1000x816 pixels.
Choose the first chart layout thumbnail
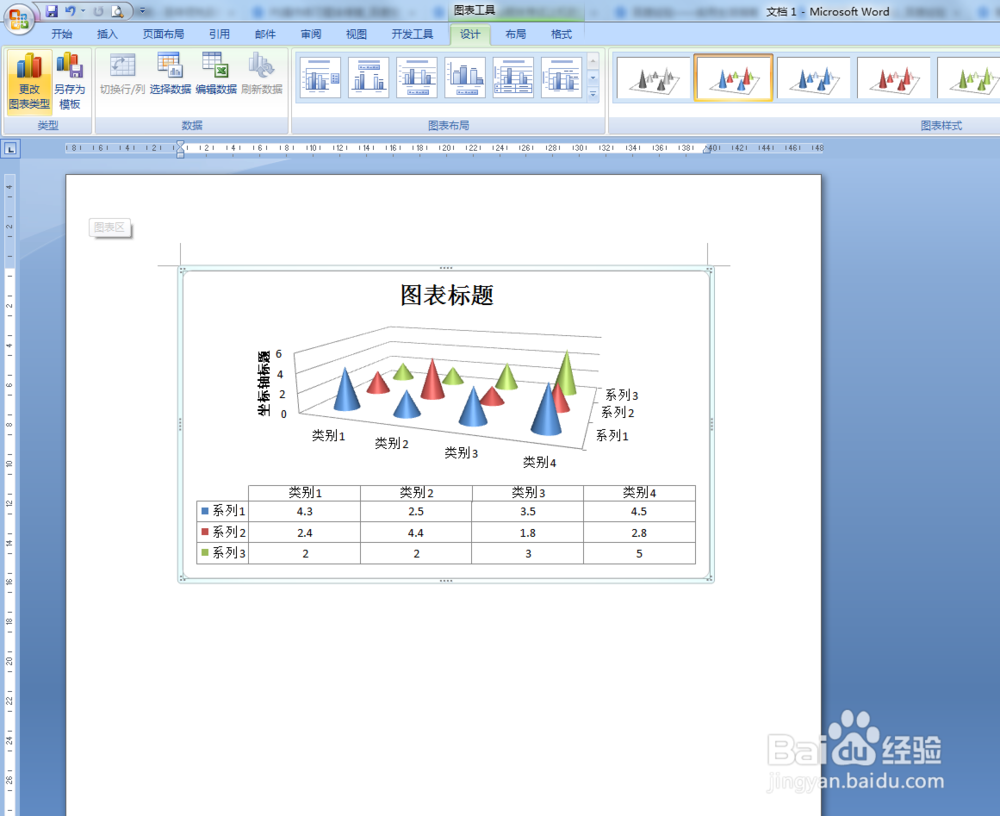(320, 77)
